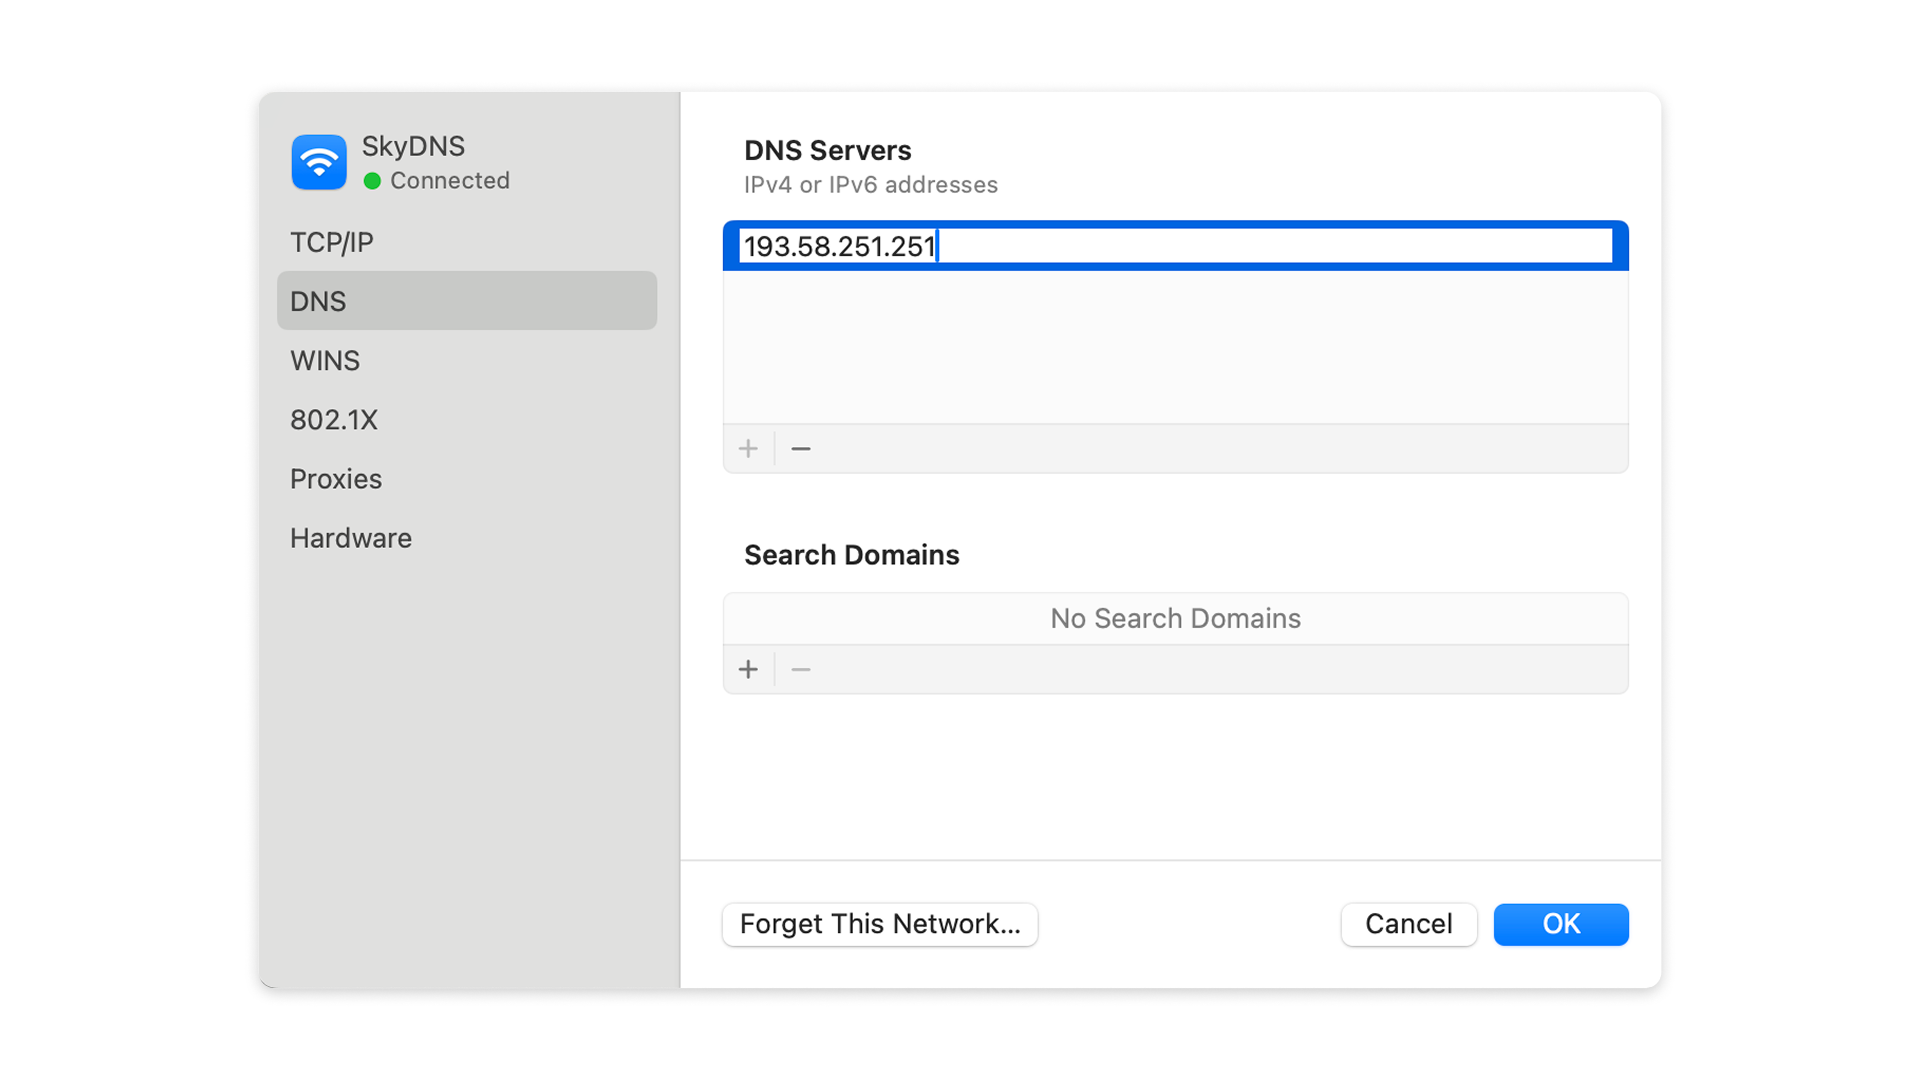This screenshot has width=1920, height=1080.
Task: Click the SkyDNS network name
Action: coord(413,147)
